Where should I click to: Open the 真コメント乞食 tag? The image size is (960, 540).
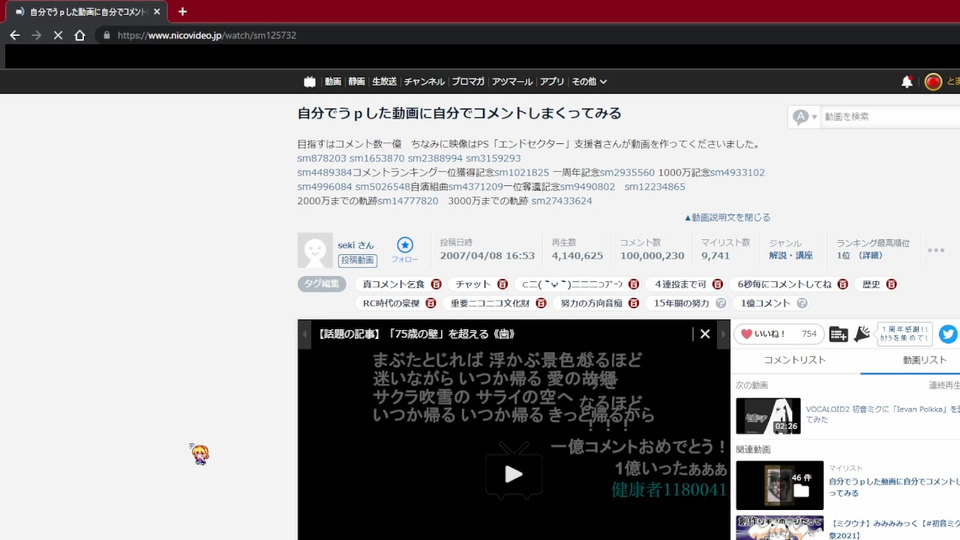393,284
